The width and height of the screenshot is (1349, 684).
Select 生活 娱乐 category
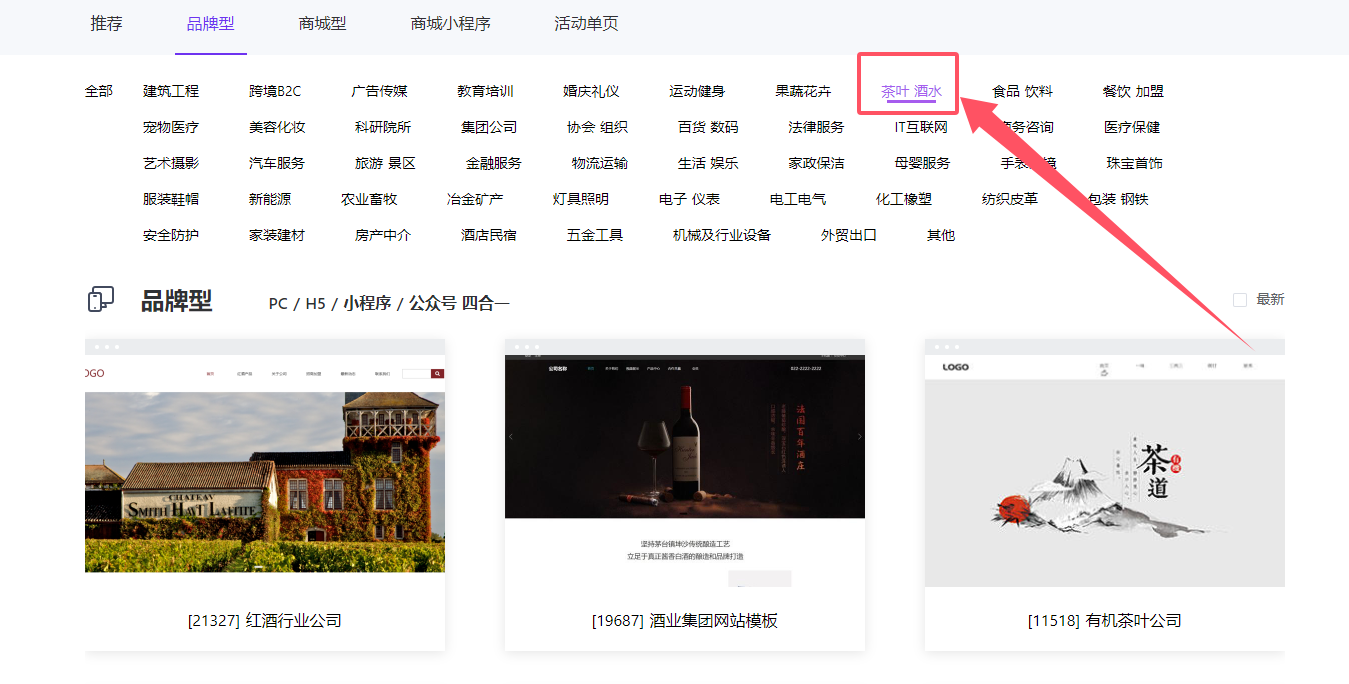[x=708, y=163]
